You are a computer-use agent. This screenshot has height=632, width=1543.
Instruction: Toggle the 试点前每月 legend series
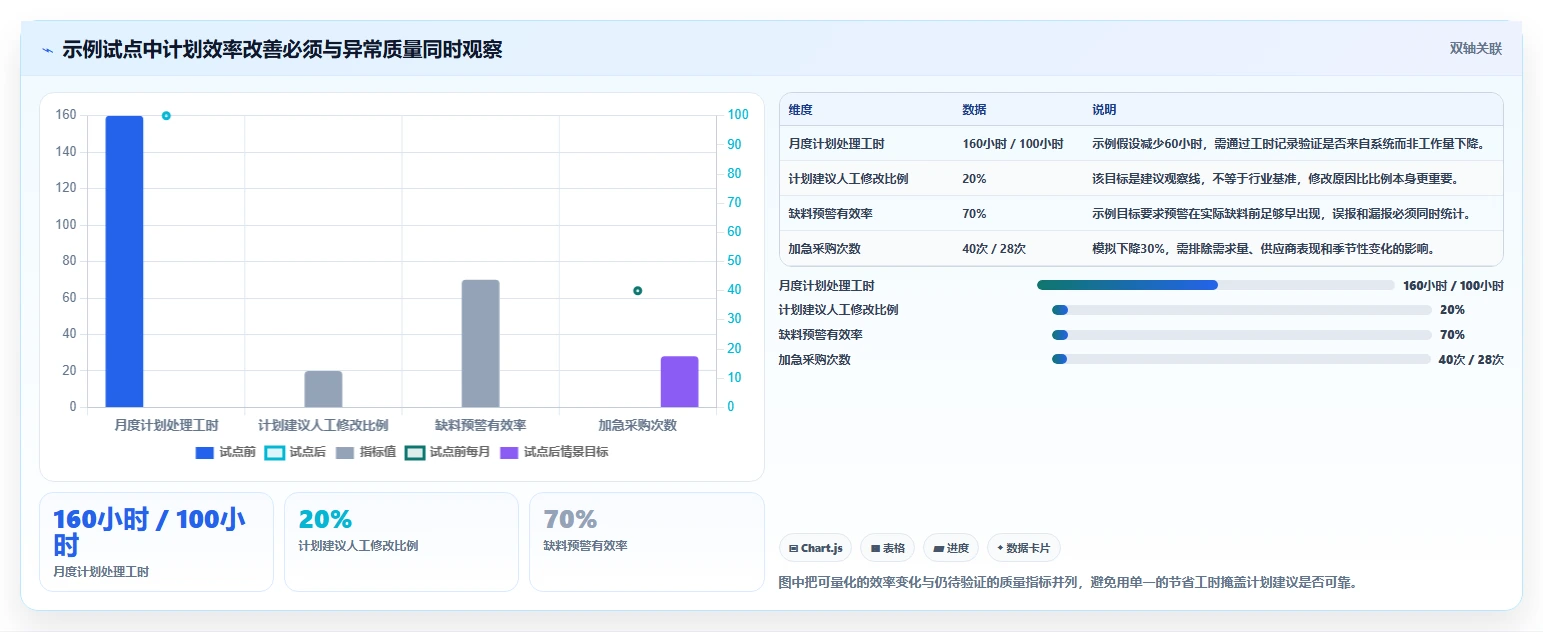pyautogui.click(x=448, y=452)
